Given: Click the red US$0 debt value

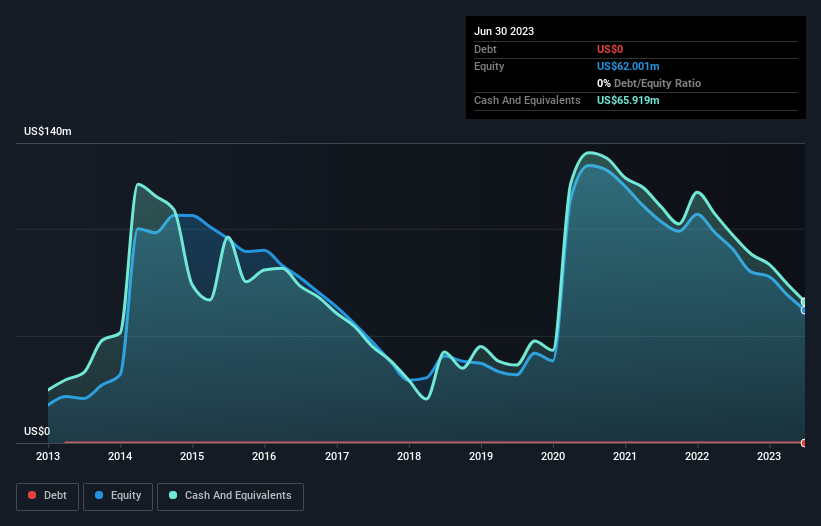Looking at the screenshot, I should click(610, 49).
